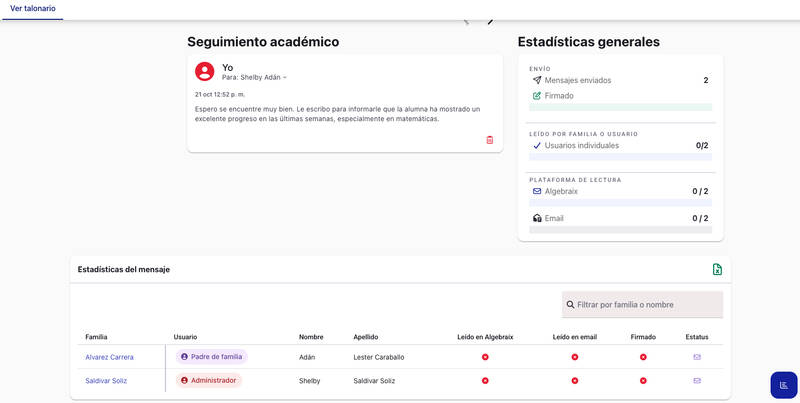Export message statistics to Excel
Screen dimensions: 800x403
pos(717,269)
